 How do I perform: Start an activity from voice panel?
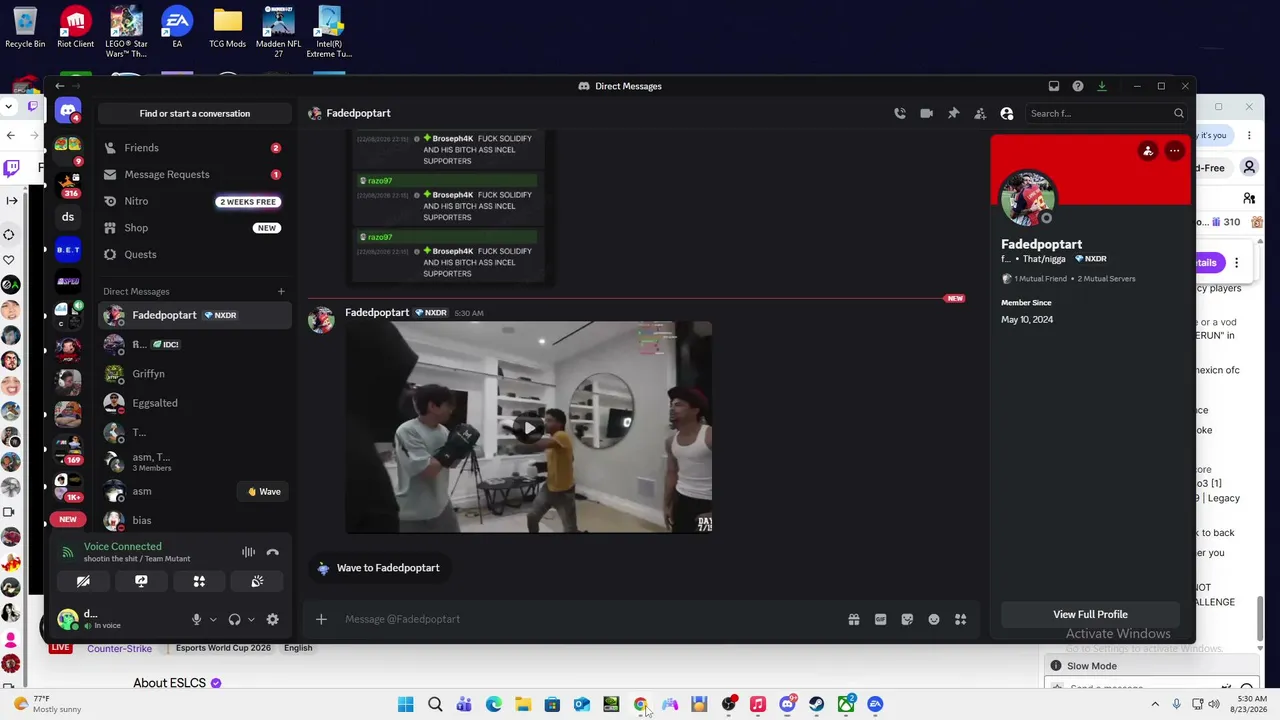coord(199,581)
